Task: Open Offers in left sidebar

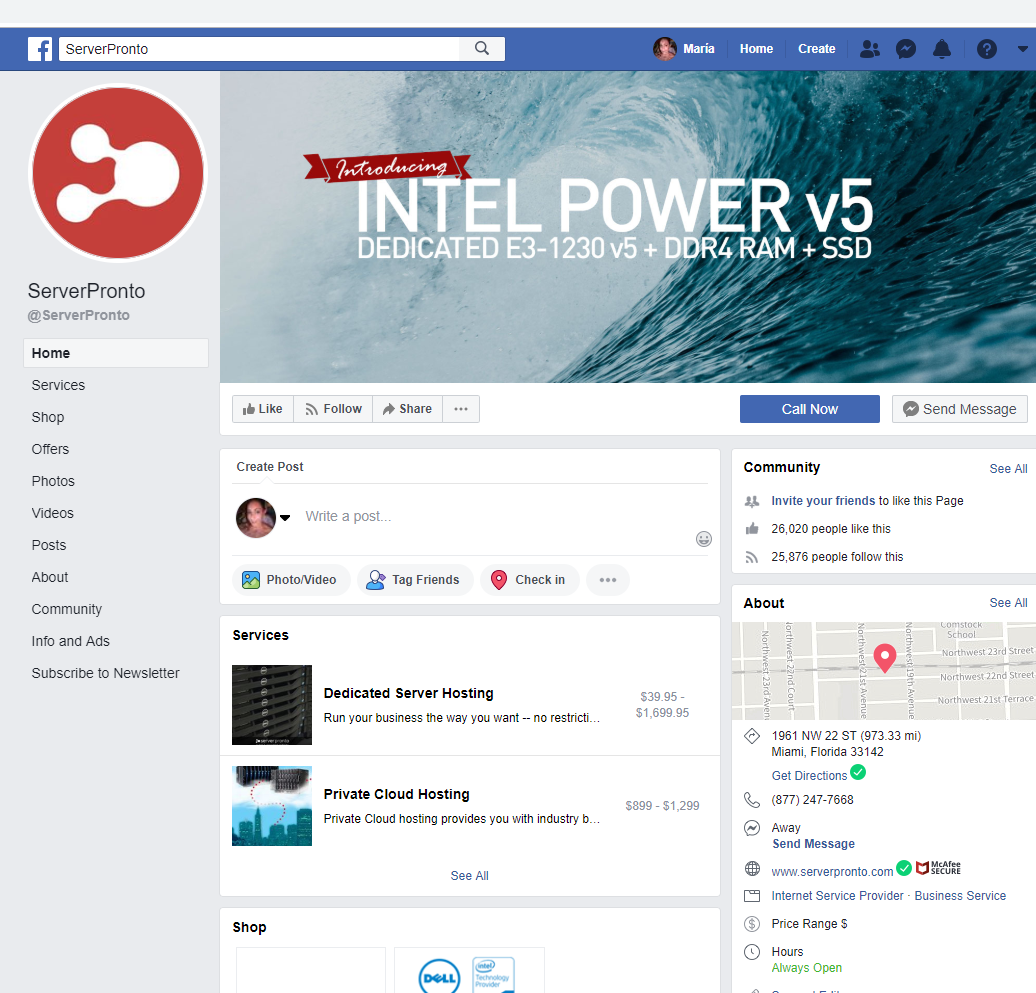Action: click(50, 449)
